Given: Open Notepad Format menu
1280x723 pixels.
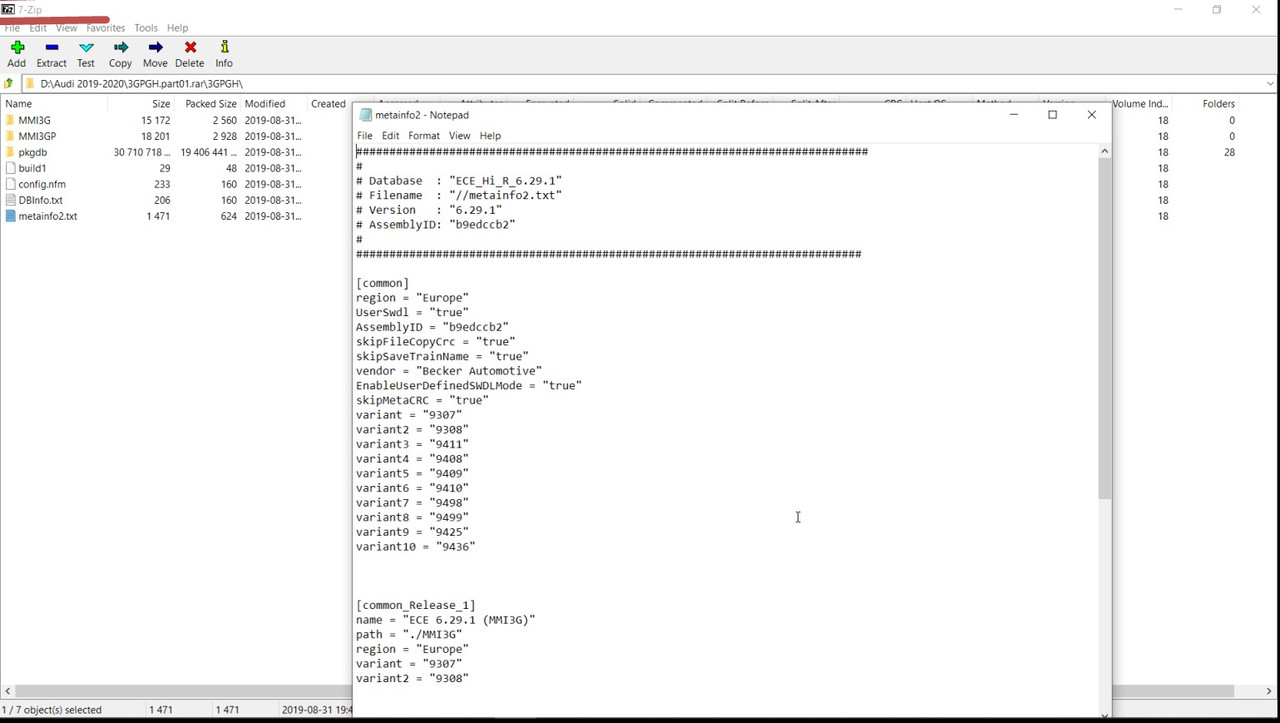Looking at the screenshot, I should pos(424,136).
